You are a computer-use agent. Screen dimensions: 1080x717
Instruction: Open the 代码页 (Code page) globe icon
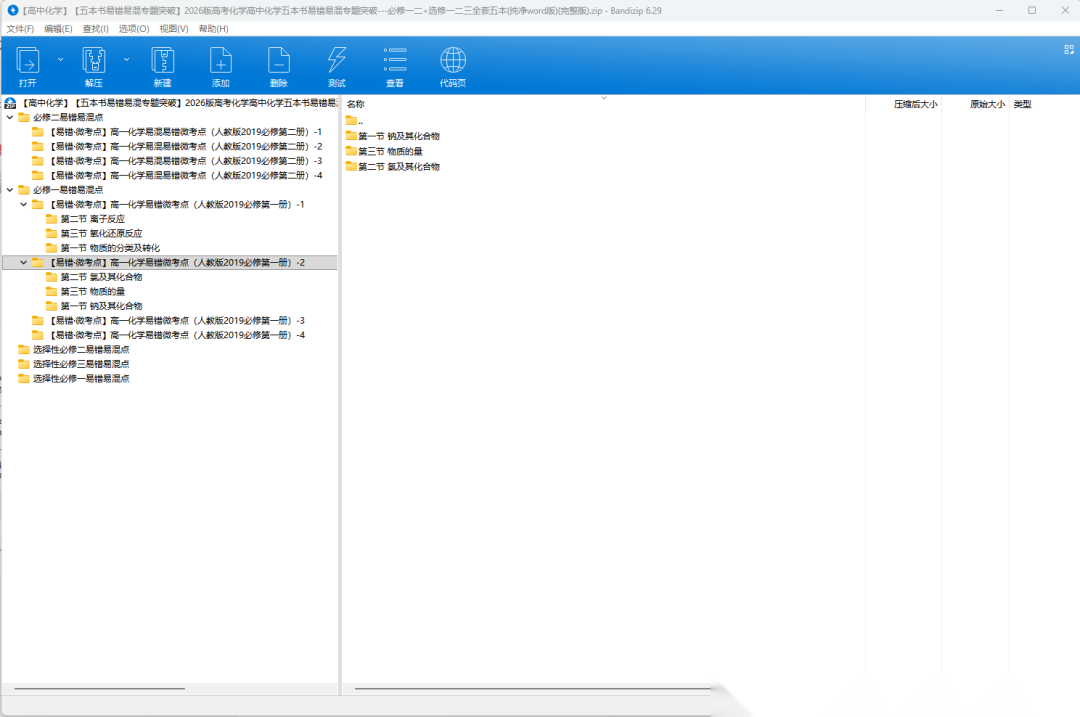[x=453, y=66]
